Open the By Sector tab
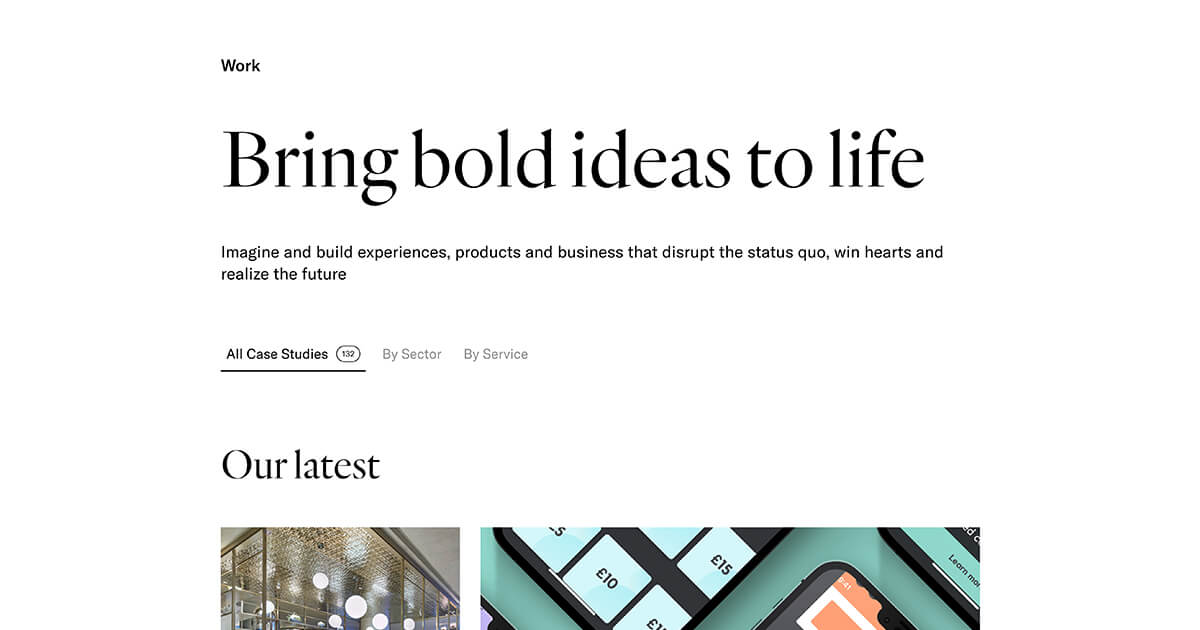The width and height of the screenshot is (1200, 630). pos(412,354)
